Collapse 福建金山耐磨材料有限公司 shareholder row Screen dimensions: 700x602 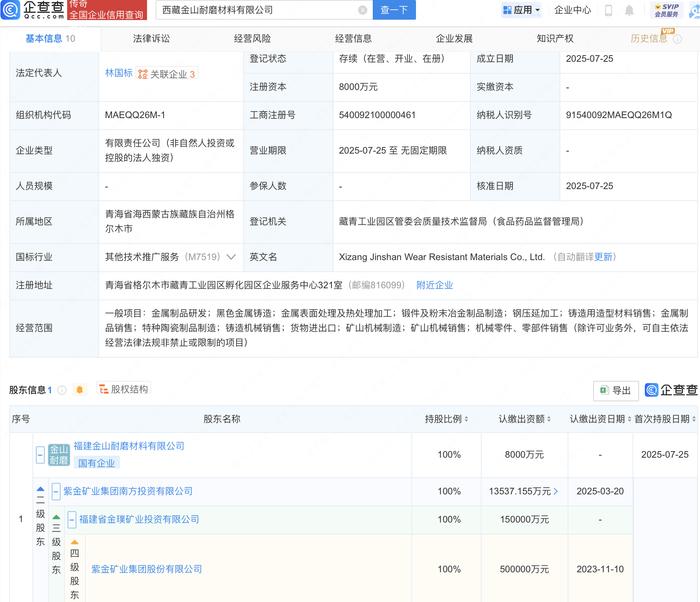40,455
